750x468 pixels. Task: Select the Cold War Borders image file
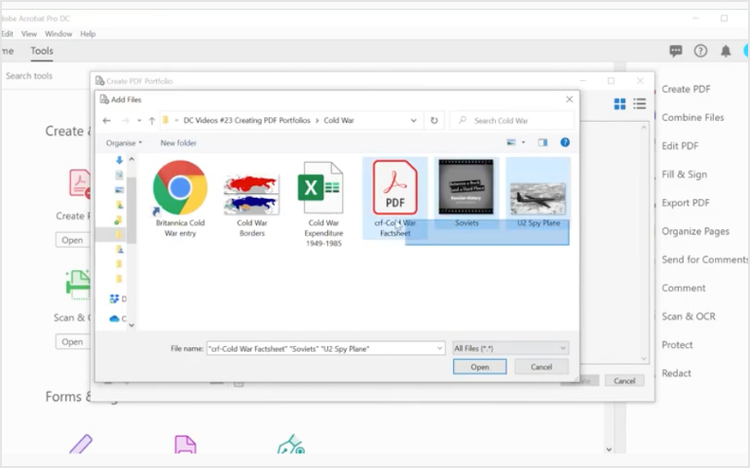(x=252, y=205)
